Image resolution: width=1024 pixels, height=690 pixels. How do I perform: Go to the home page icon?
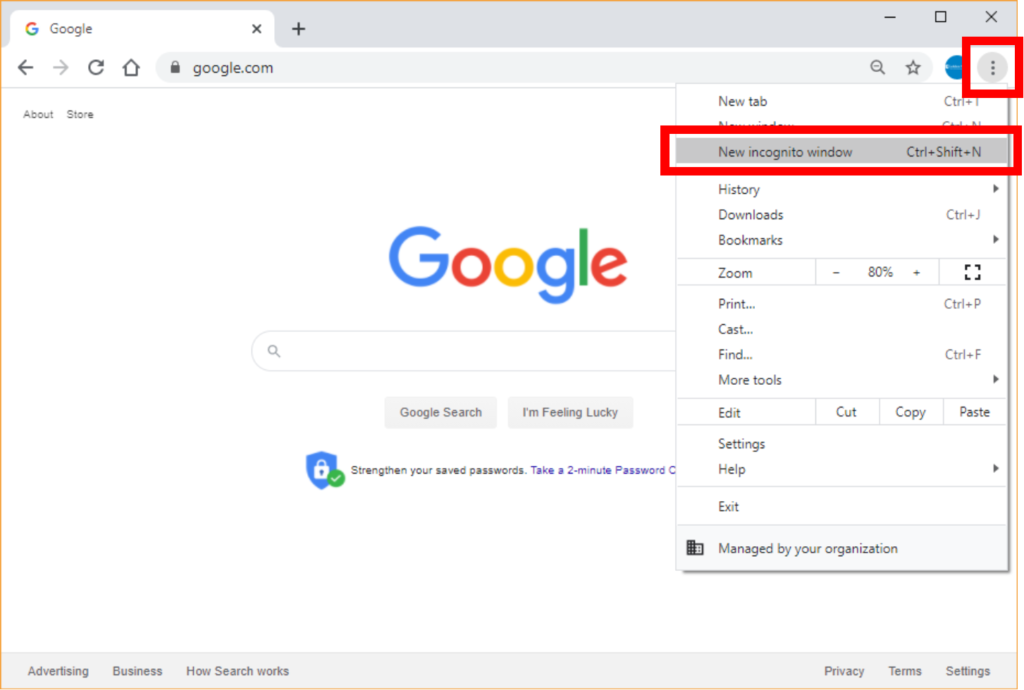[x=131, y=67]
